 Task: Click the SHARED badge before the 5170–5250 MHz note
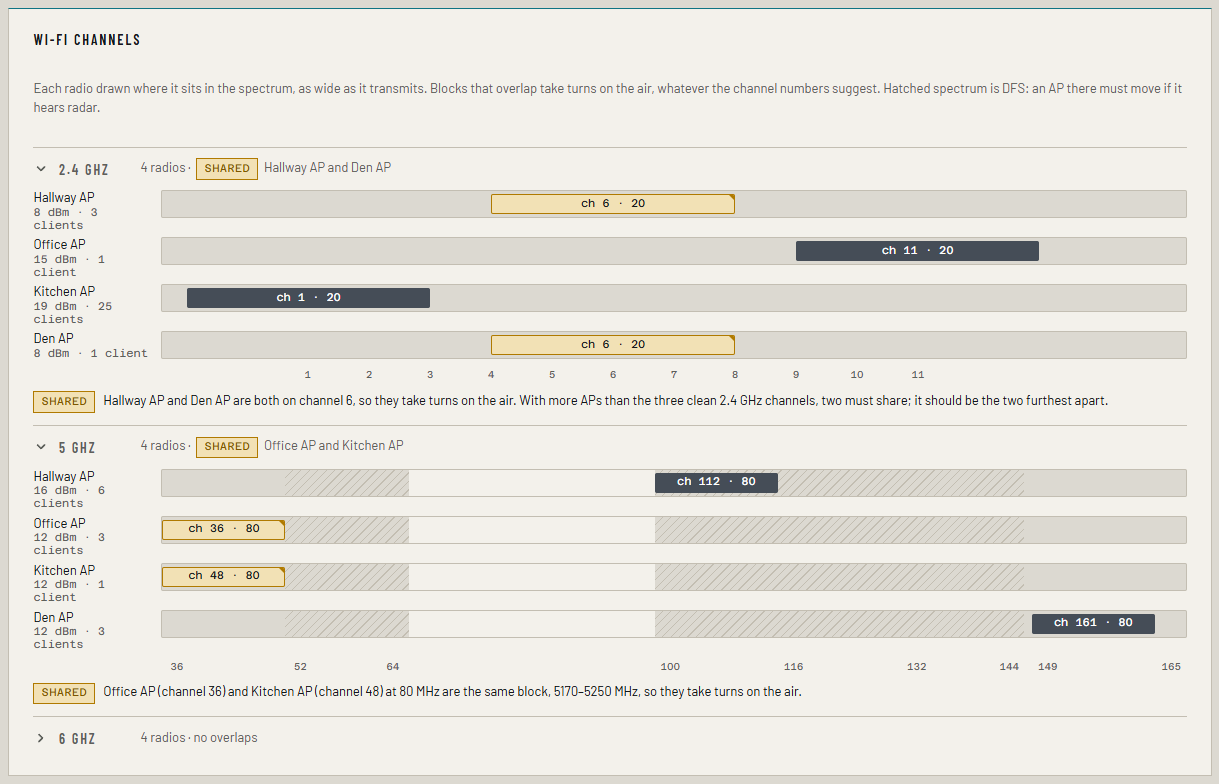click(x=65, y=693)
